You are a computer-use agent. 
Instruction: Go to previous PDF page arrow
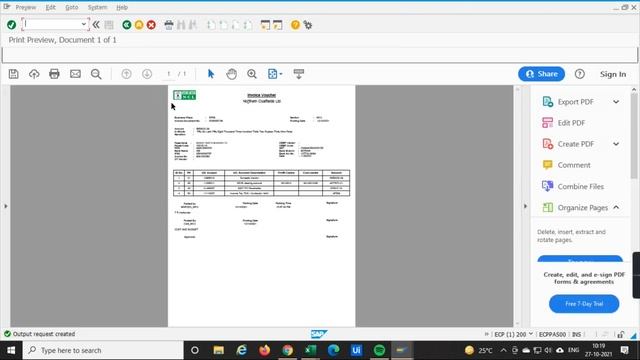tap(127, 74)
